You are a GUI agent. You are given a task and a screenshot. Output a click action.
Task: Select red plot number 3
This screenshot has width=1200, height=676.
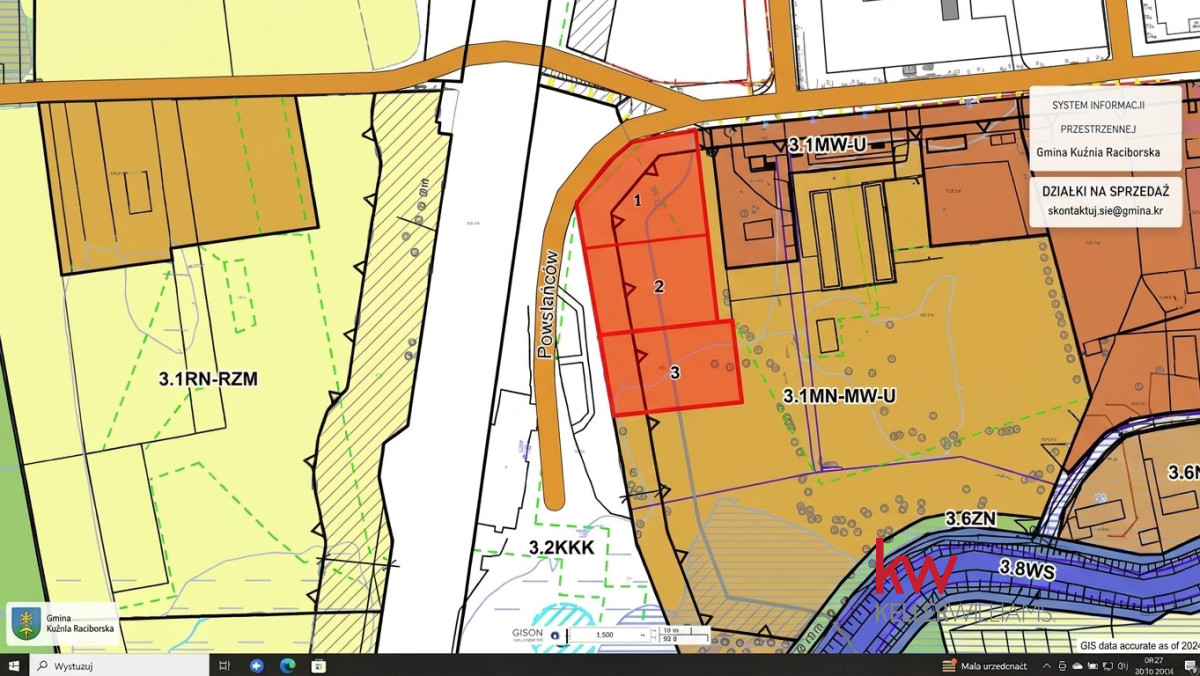click(x=675, y=372)
